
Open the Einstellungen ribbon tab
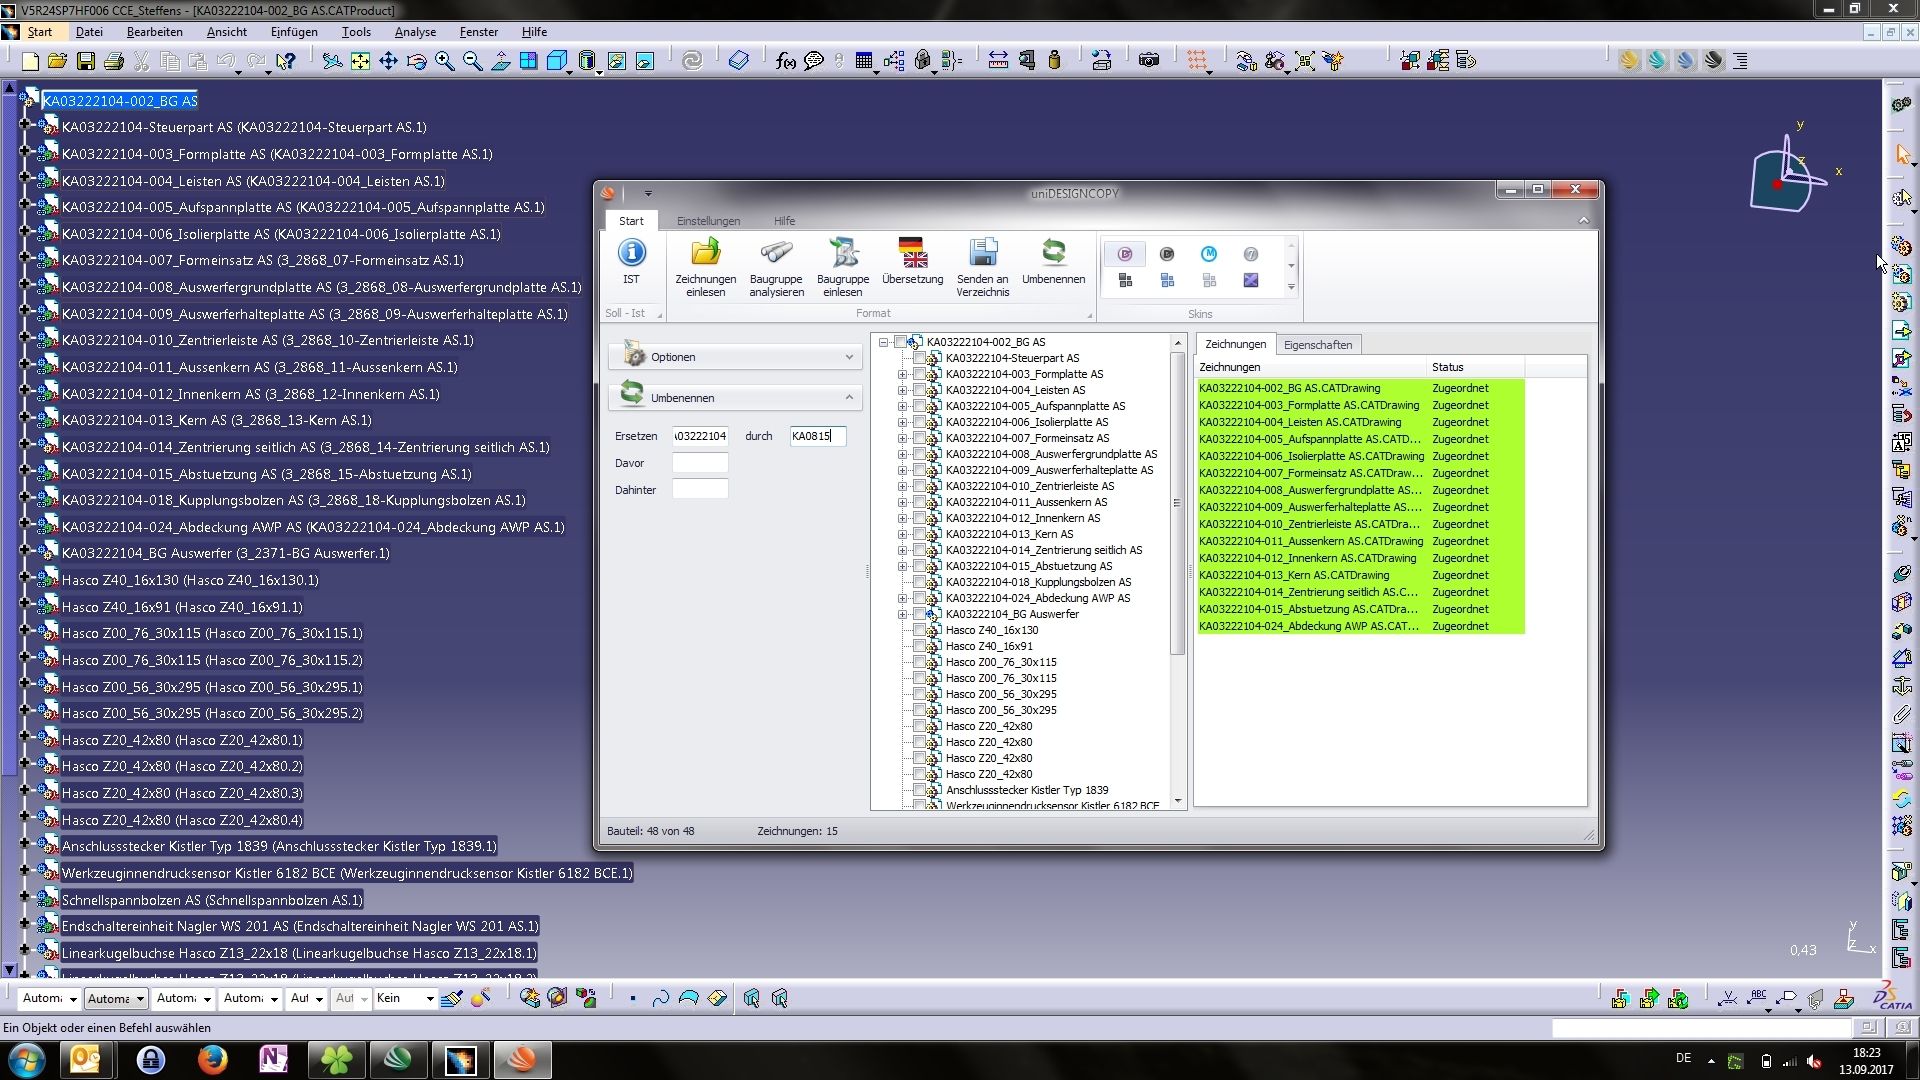pos(708,221)
